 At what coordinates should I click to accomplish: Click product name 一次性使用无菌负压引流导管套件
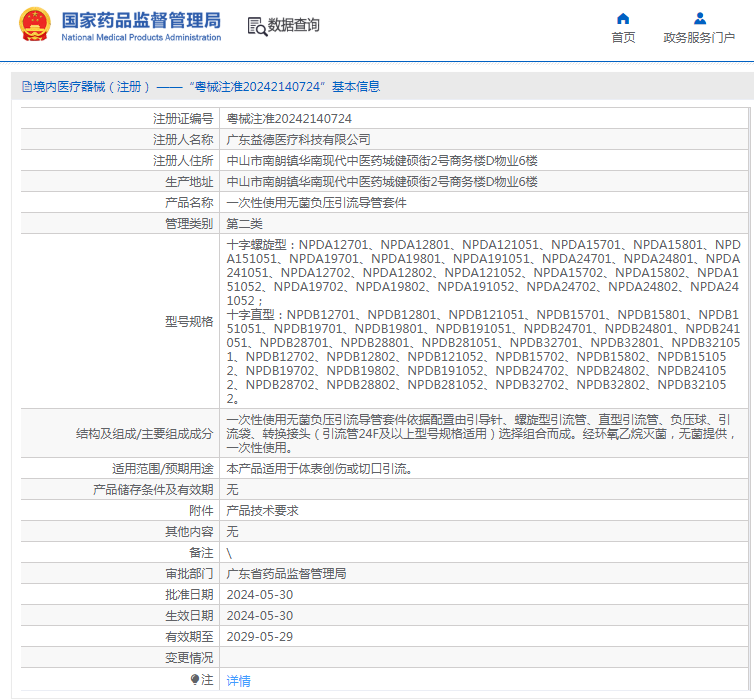(x=316, y=202)
